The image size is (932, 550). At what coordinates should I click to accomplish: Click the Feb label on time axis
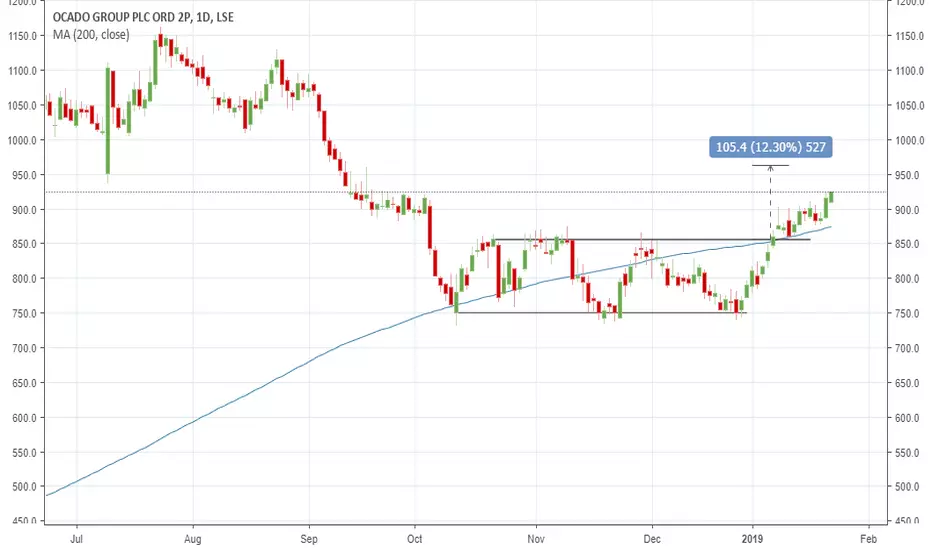[868, 539]
